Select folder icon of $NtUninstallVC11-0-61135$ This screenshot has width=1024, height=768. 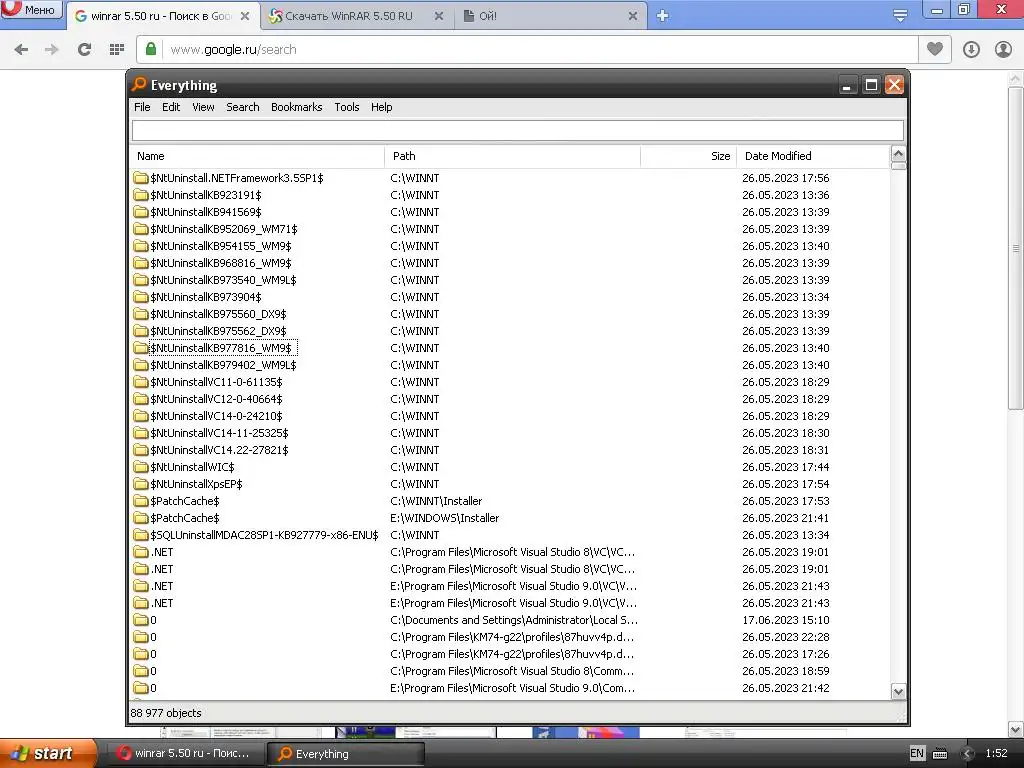[x=140, y=381]
